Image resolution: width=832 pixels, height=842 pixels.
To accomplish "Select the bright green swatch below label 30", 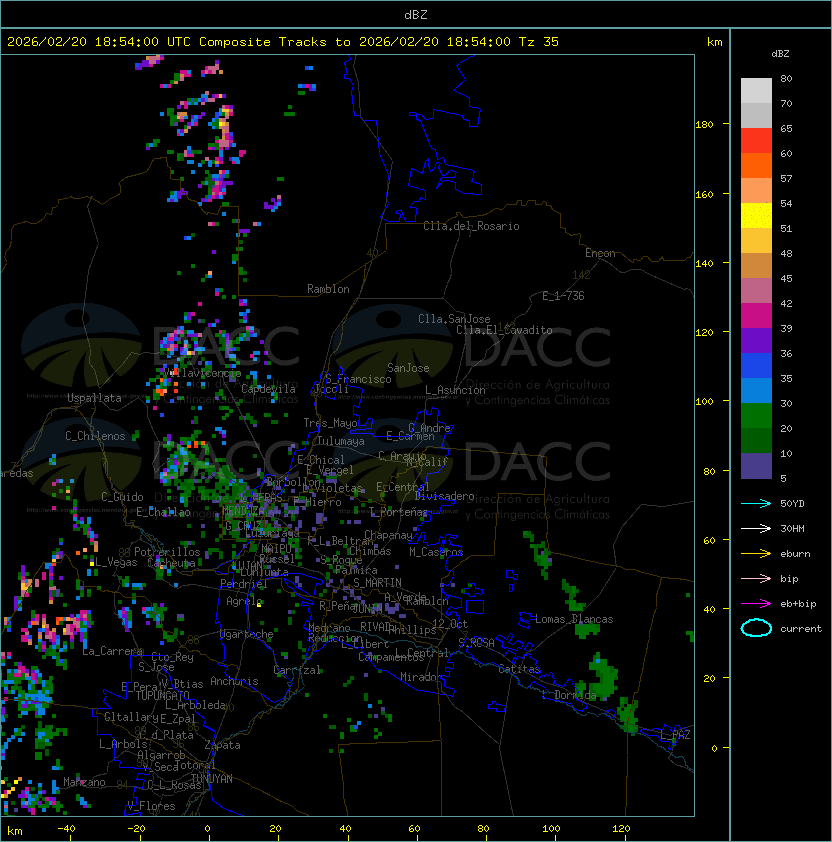I will 756,416.
